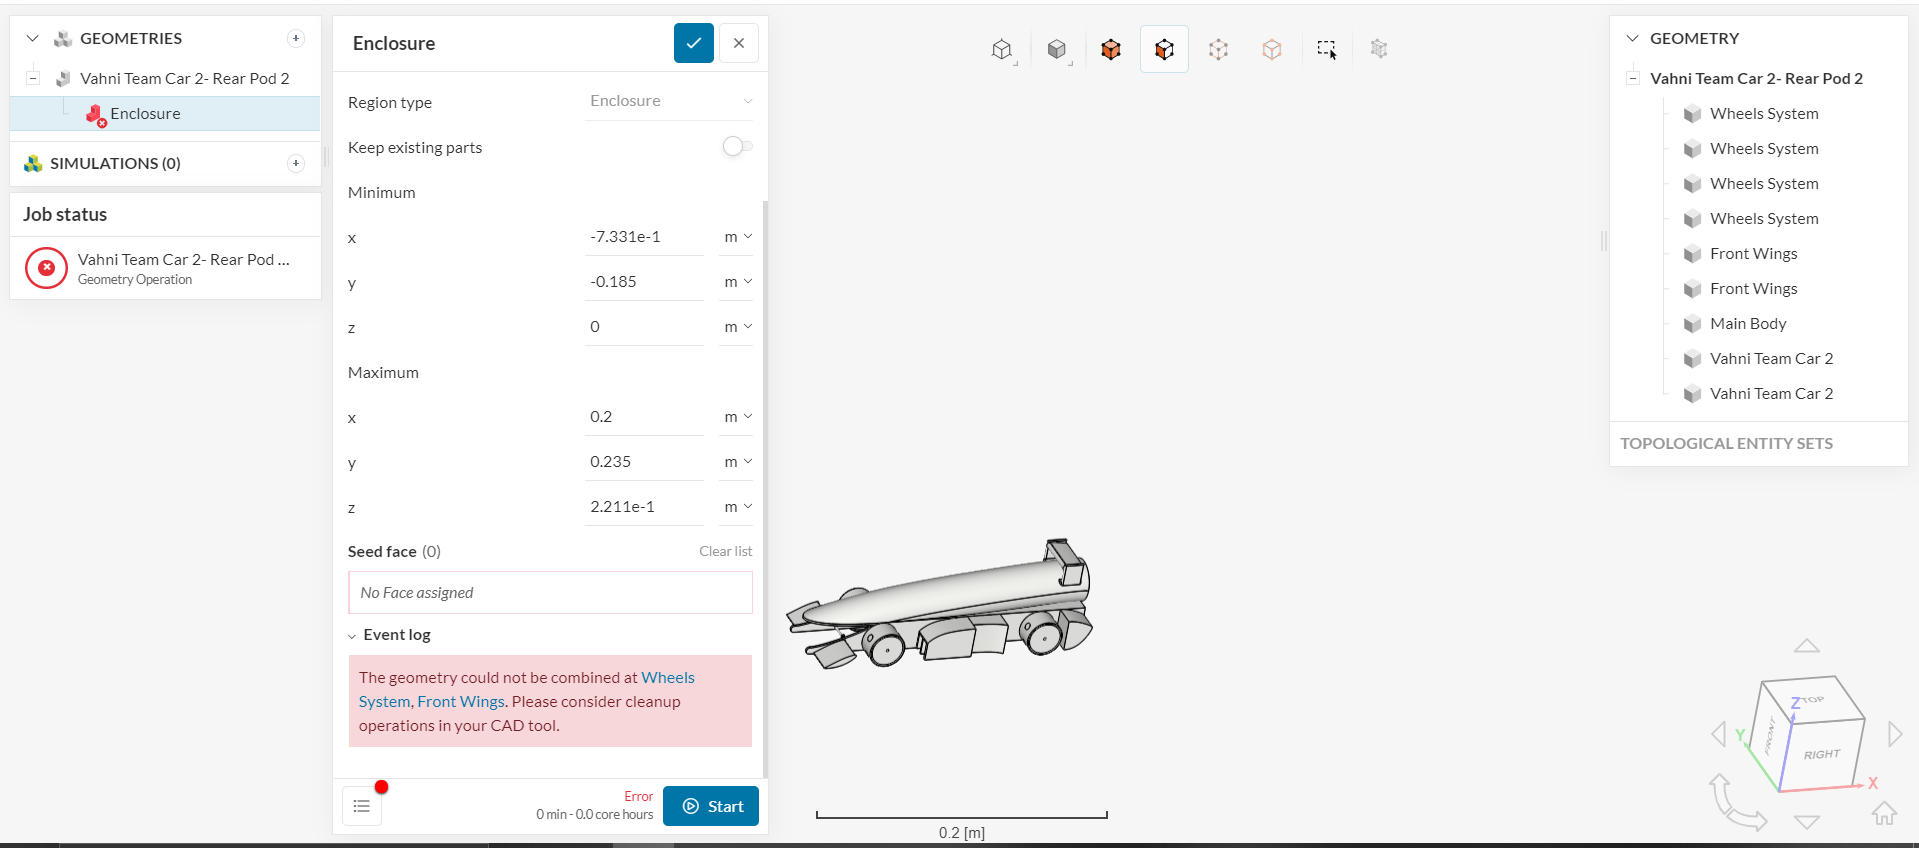Screen dimensions: 1919x848
Task: Close the Enclosure settings panel
Action: [x=739, y=43]
